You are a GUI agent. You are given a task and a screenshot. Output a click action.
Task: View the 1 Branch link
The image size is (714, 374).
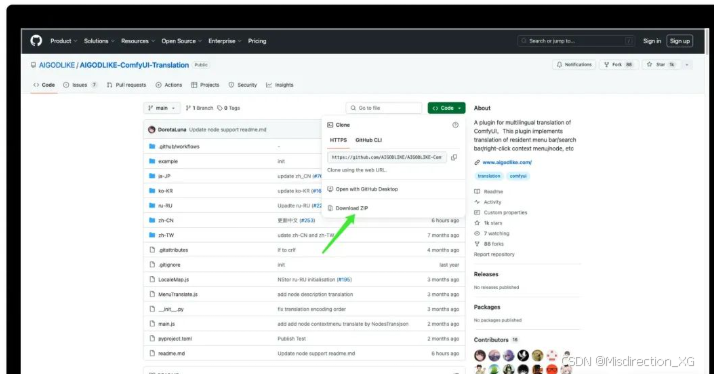pyautogui.click(x=199, y=108)
